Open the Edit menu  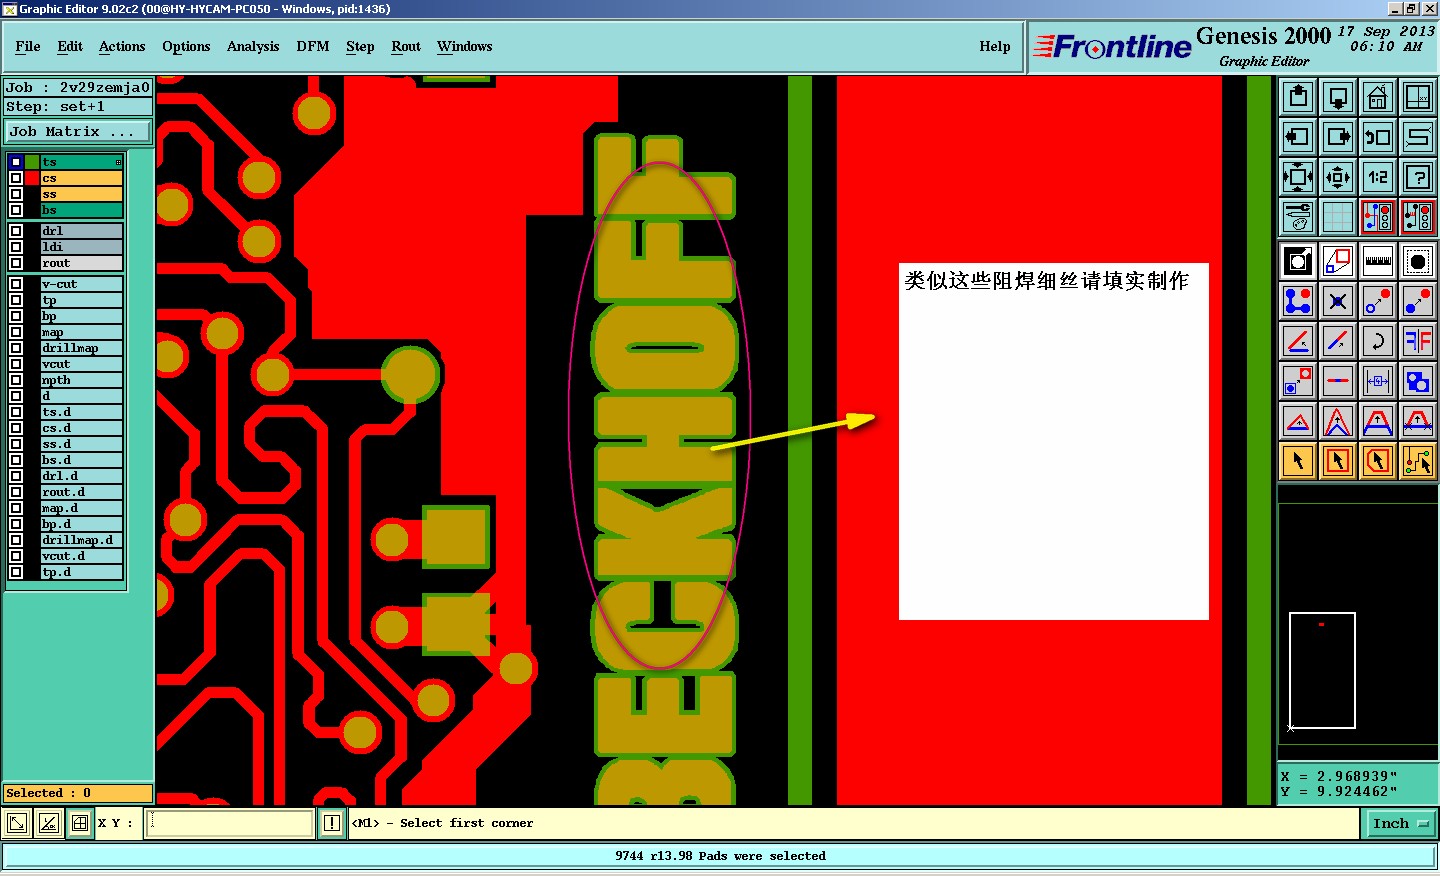tap(70, 46)
